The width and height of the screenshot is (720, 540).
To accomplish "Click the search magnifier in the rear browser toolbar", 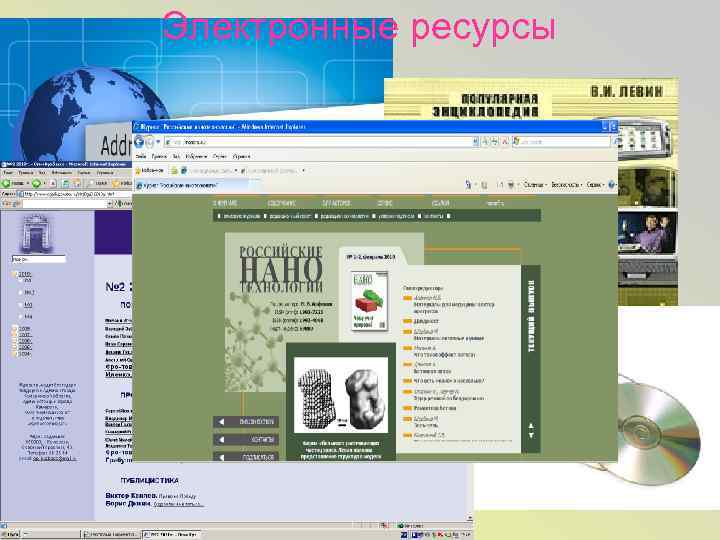I will (x=91, y=183).
